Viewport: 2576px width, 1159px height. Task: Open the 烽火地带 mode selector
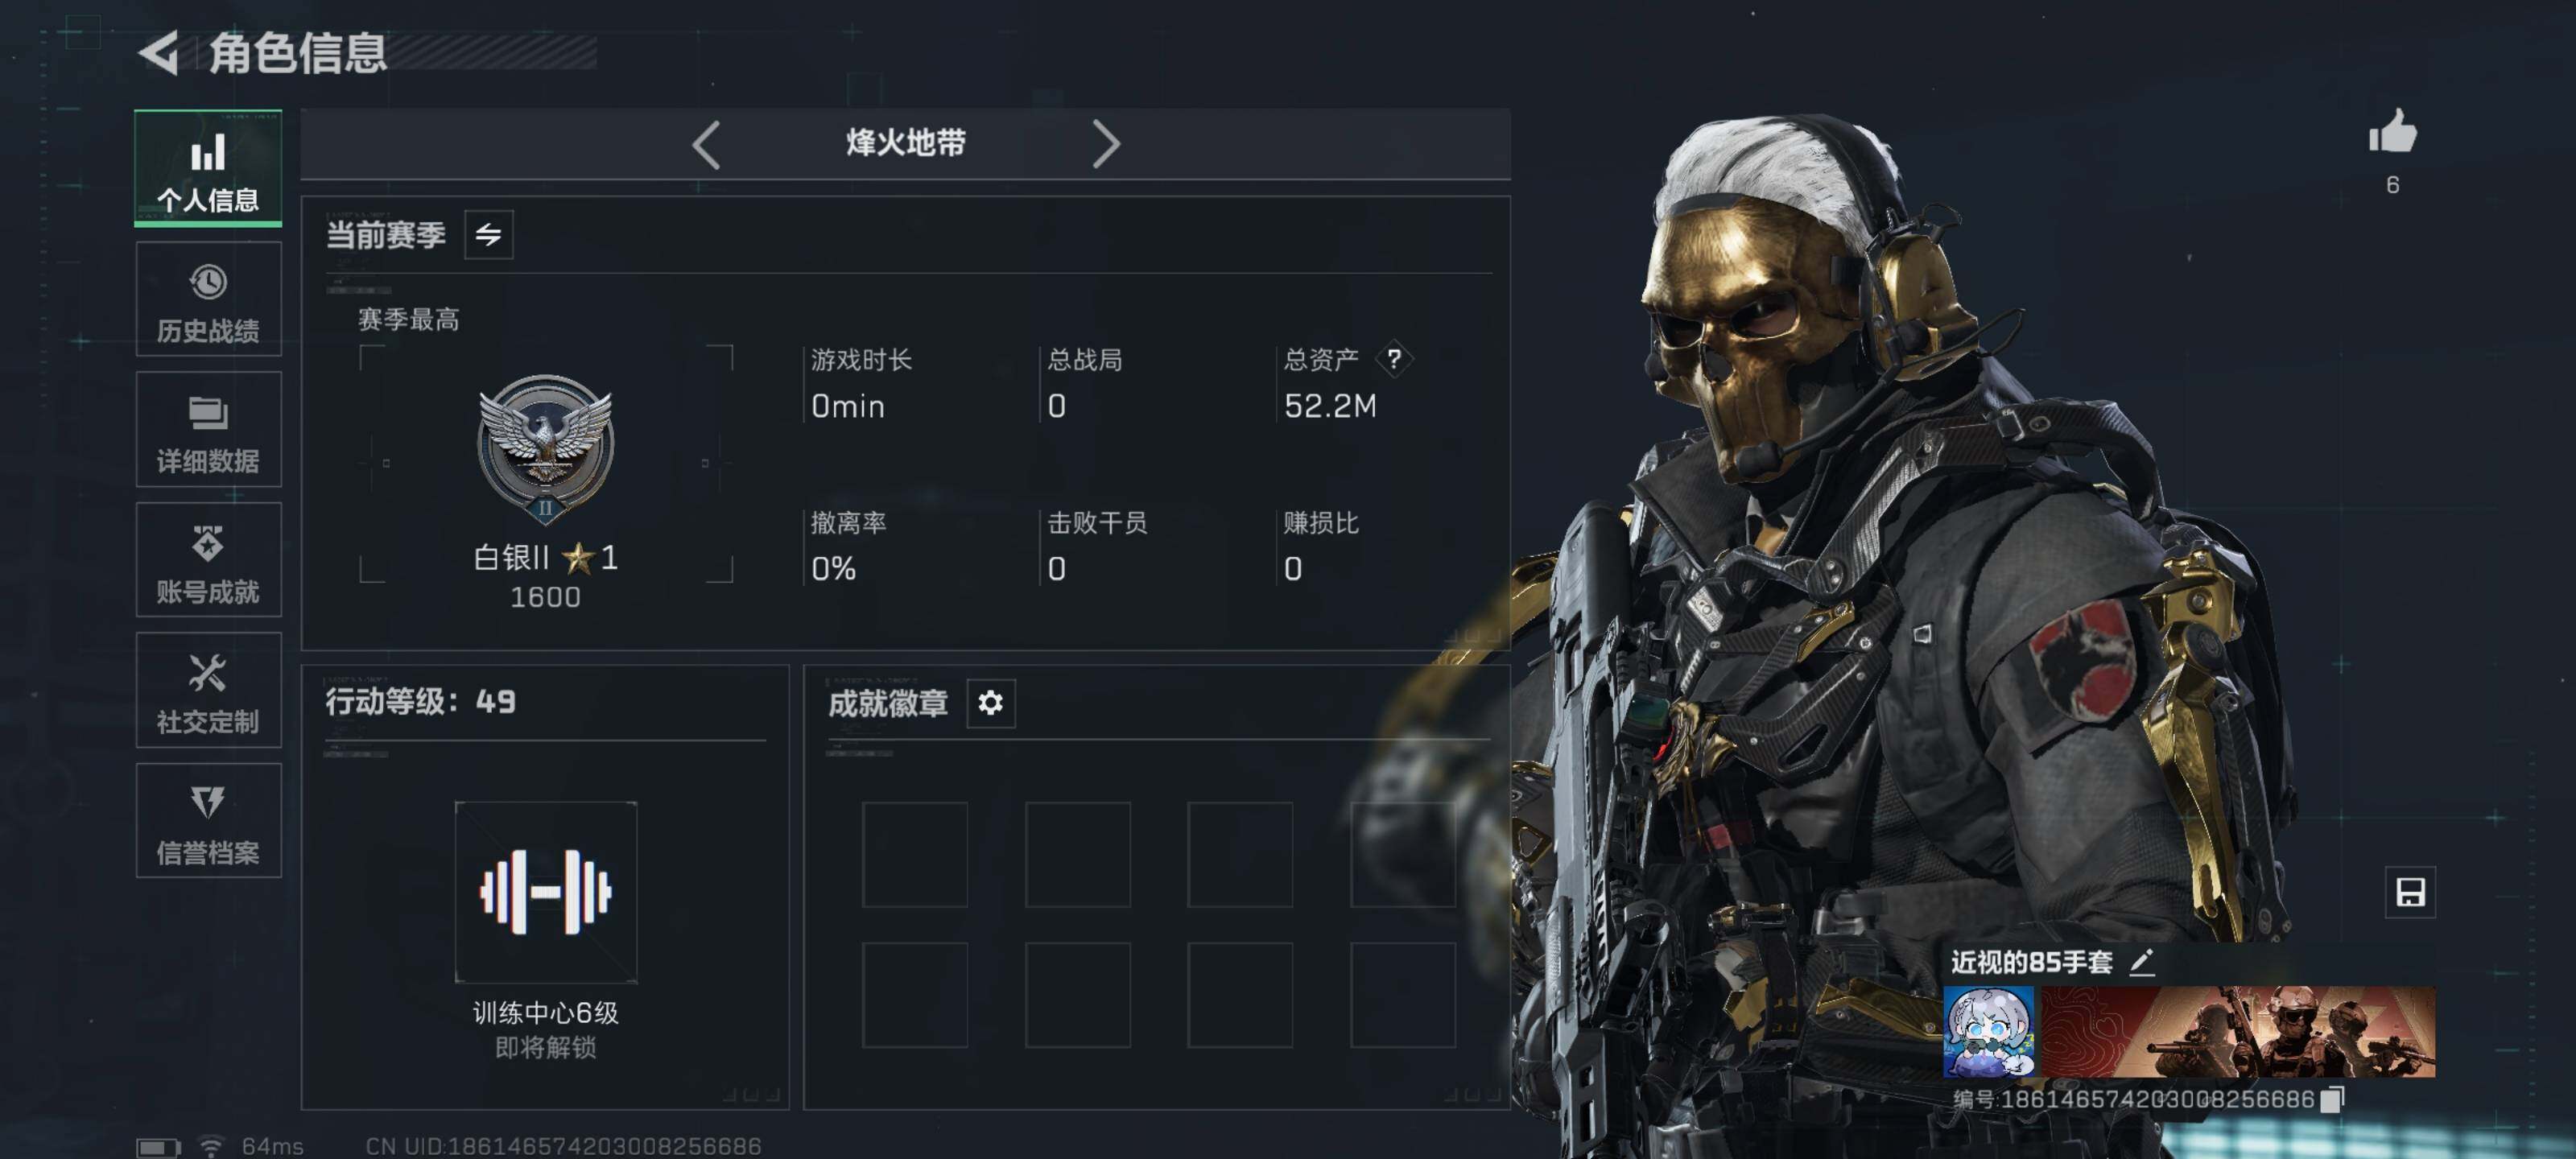click(x=905, y=143)
